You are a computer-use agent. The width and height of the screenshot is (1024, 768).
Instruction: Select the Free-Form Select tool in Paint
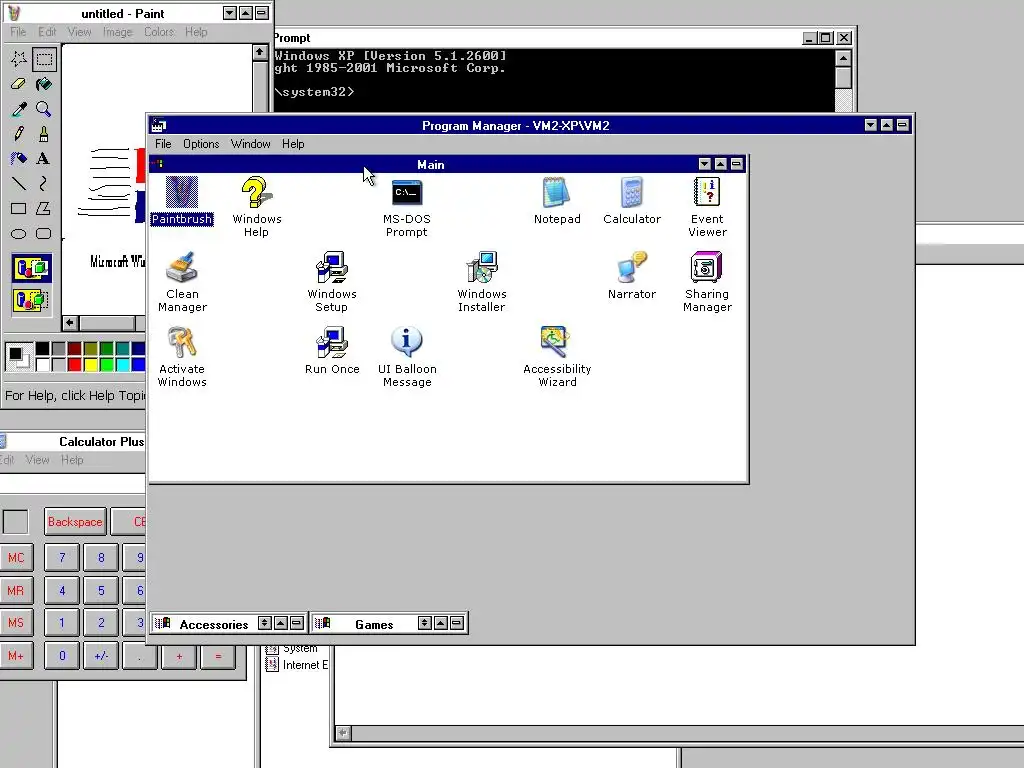tap(18, 59)
